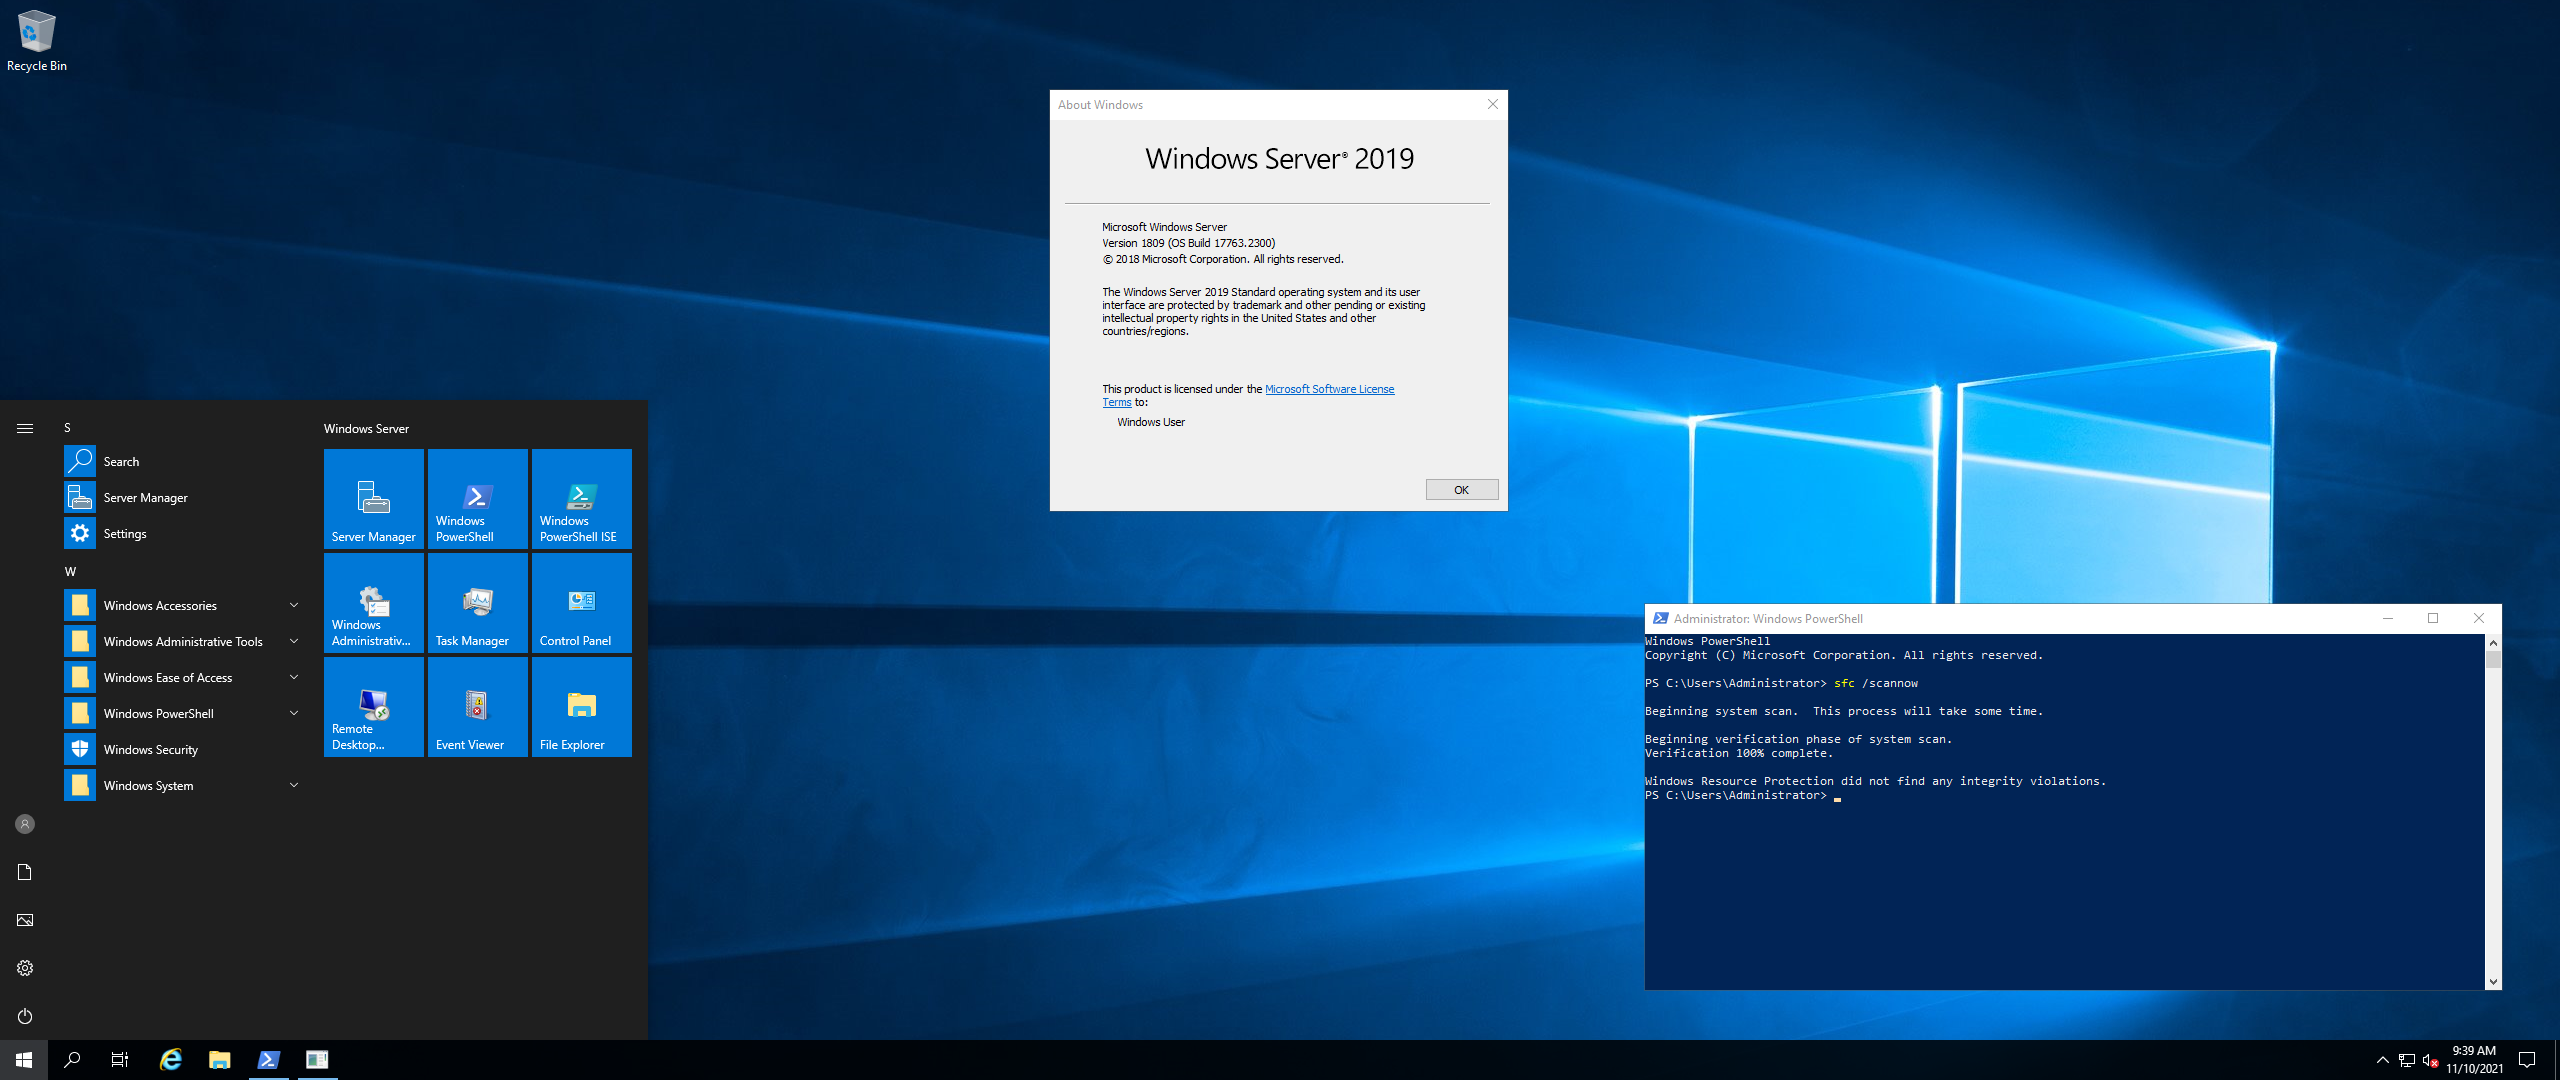This screenshot has width=2560, height=1080.
Task: Click the 'sfc /scannow' command text
Action: [1876, 683]
